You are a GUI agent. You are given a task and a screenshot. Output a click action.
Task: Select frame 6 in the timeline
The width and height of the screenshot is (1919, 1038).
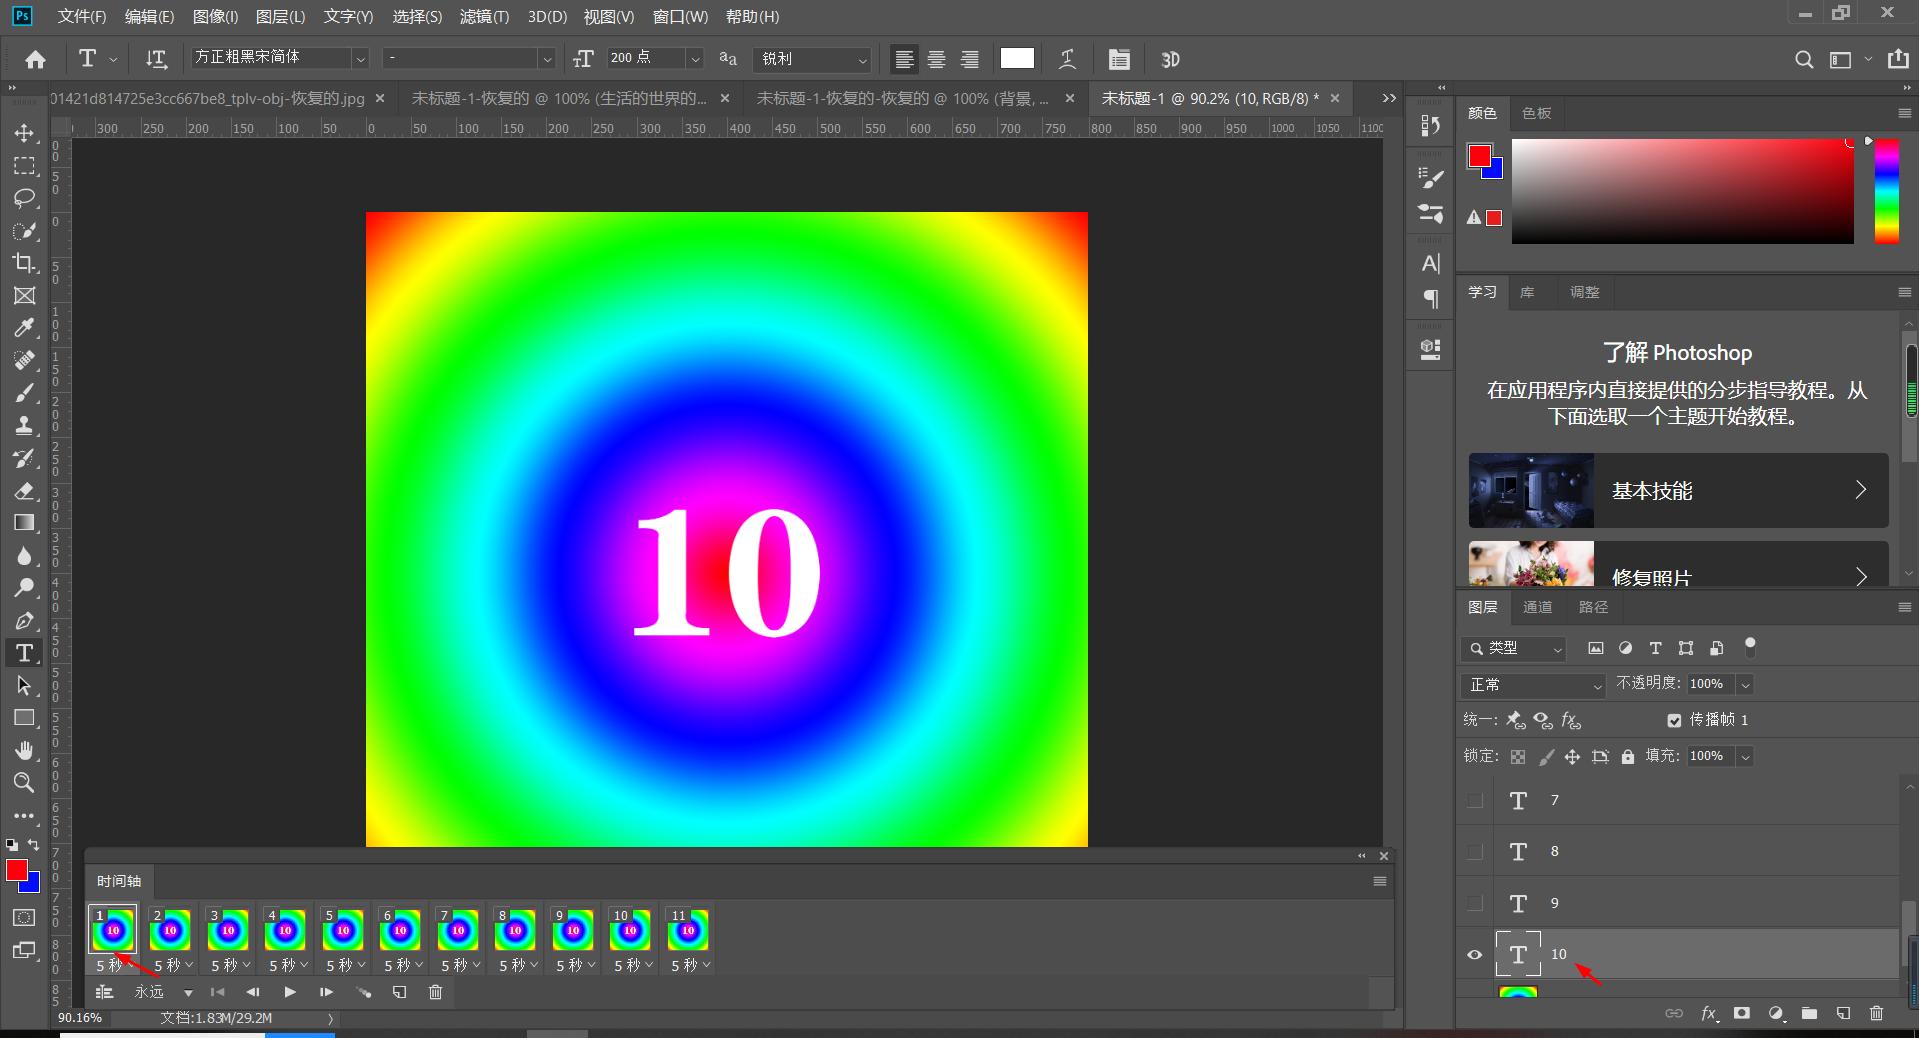[x=400, y=930]
